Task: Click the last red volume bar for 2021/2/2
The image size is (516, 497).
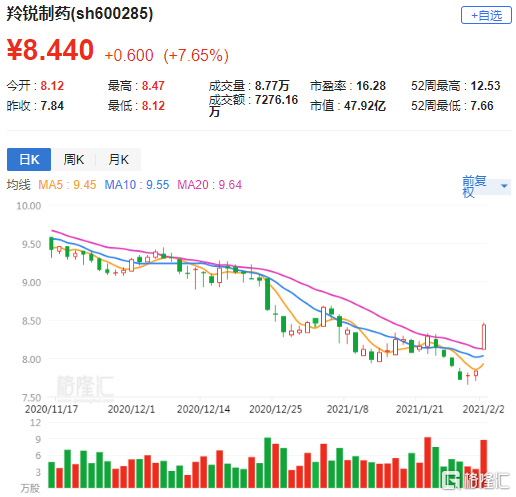Action: tap(484, 464)
